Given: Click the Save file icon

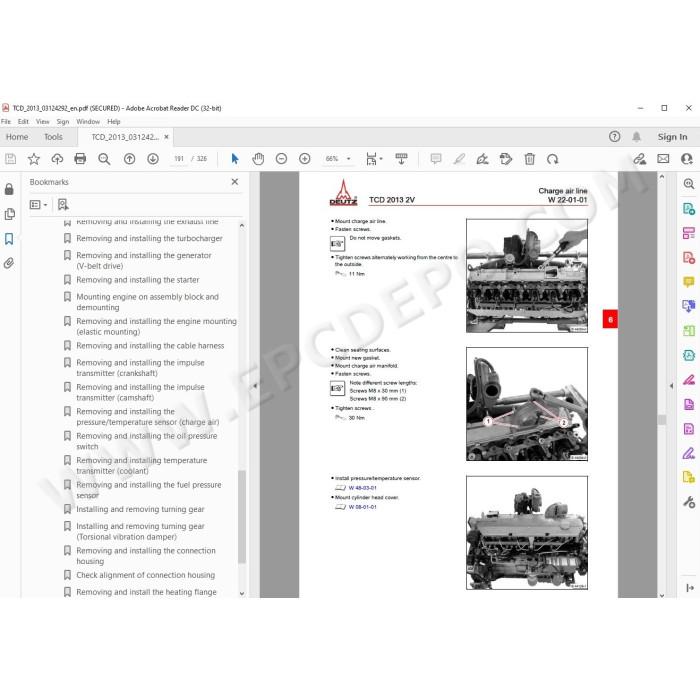Looking at the screenshot, I should point(11,159).
